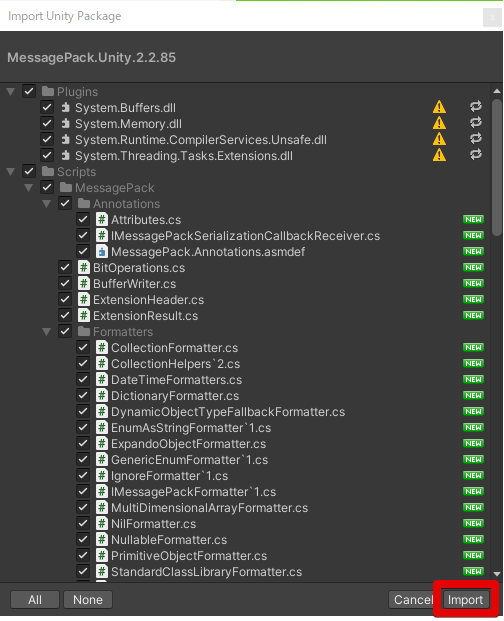Select IMessagePackFormatter`1.cs file name
504x621 pixels.
(194, 491)
